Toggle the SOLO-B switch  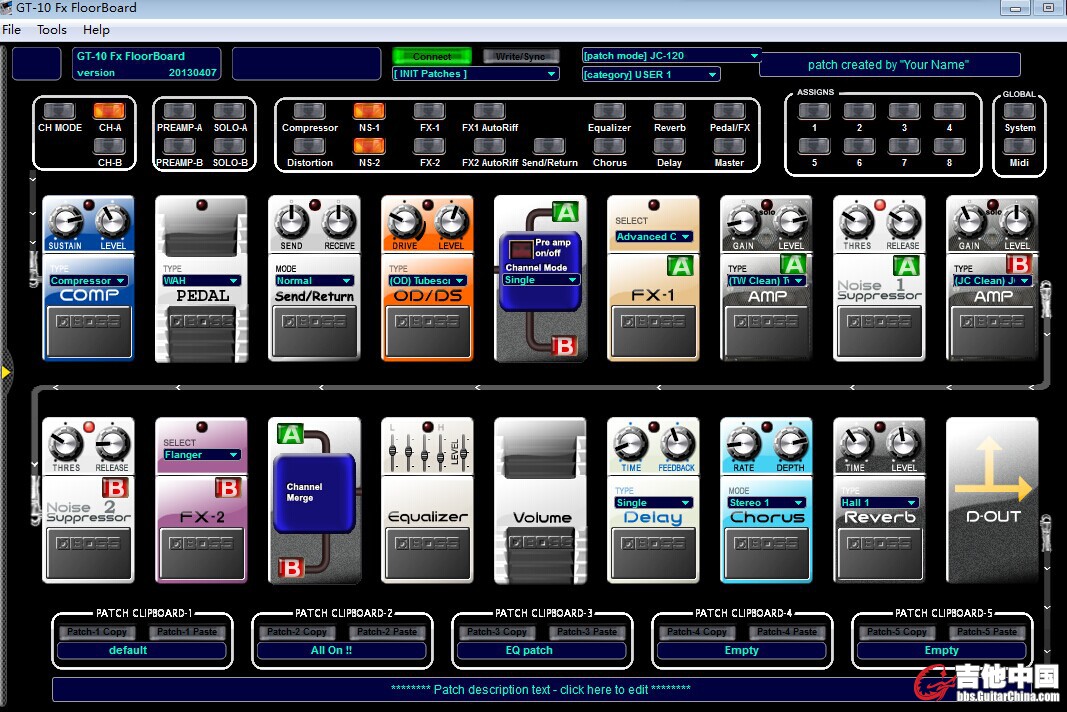click(x=229, y=146)
